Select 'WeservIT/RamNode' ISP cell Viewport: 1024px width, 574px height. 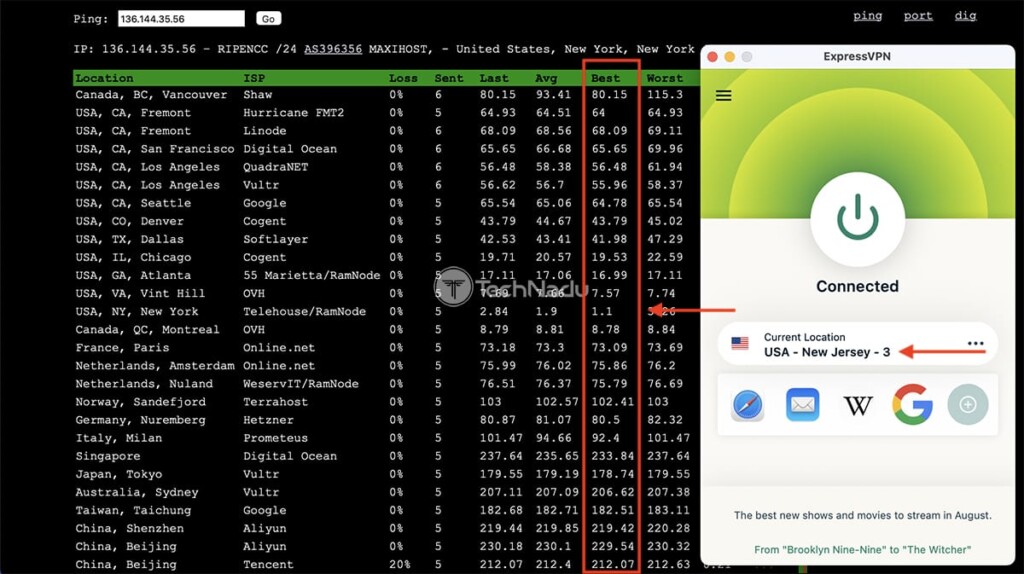pyautogui.click(x=301, y=384)
